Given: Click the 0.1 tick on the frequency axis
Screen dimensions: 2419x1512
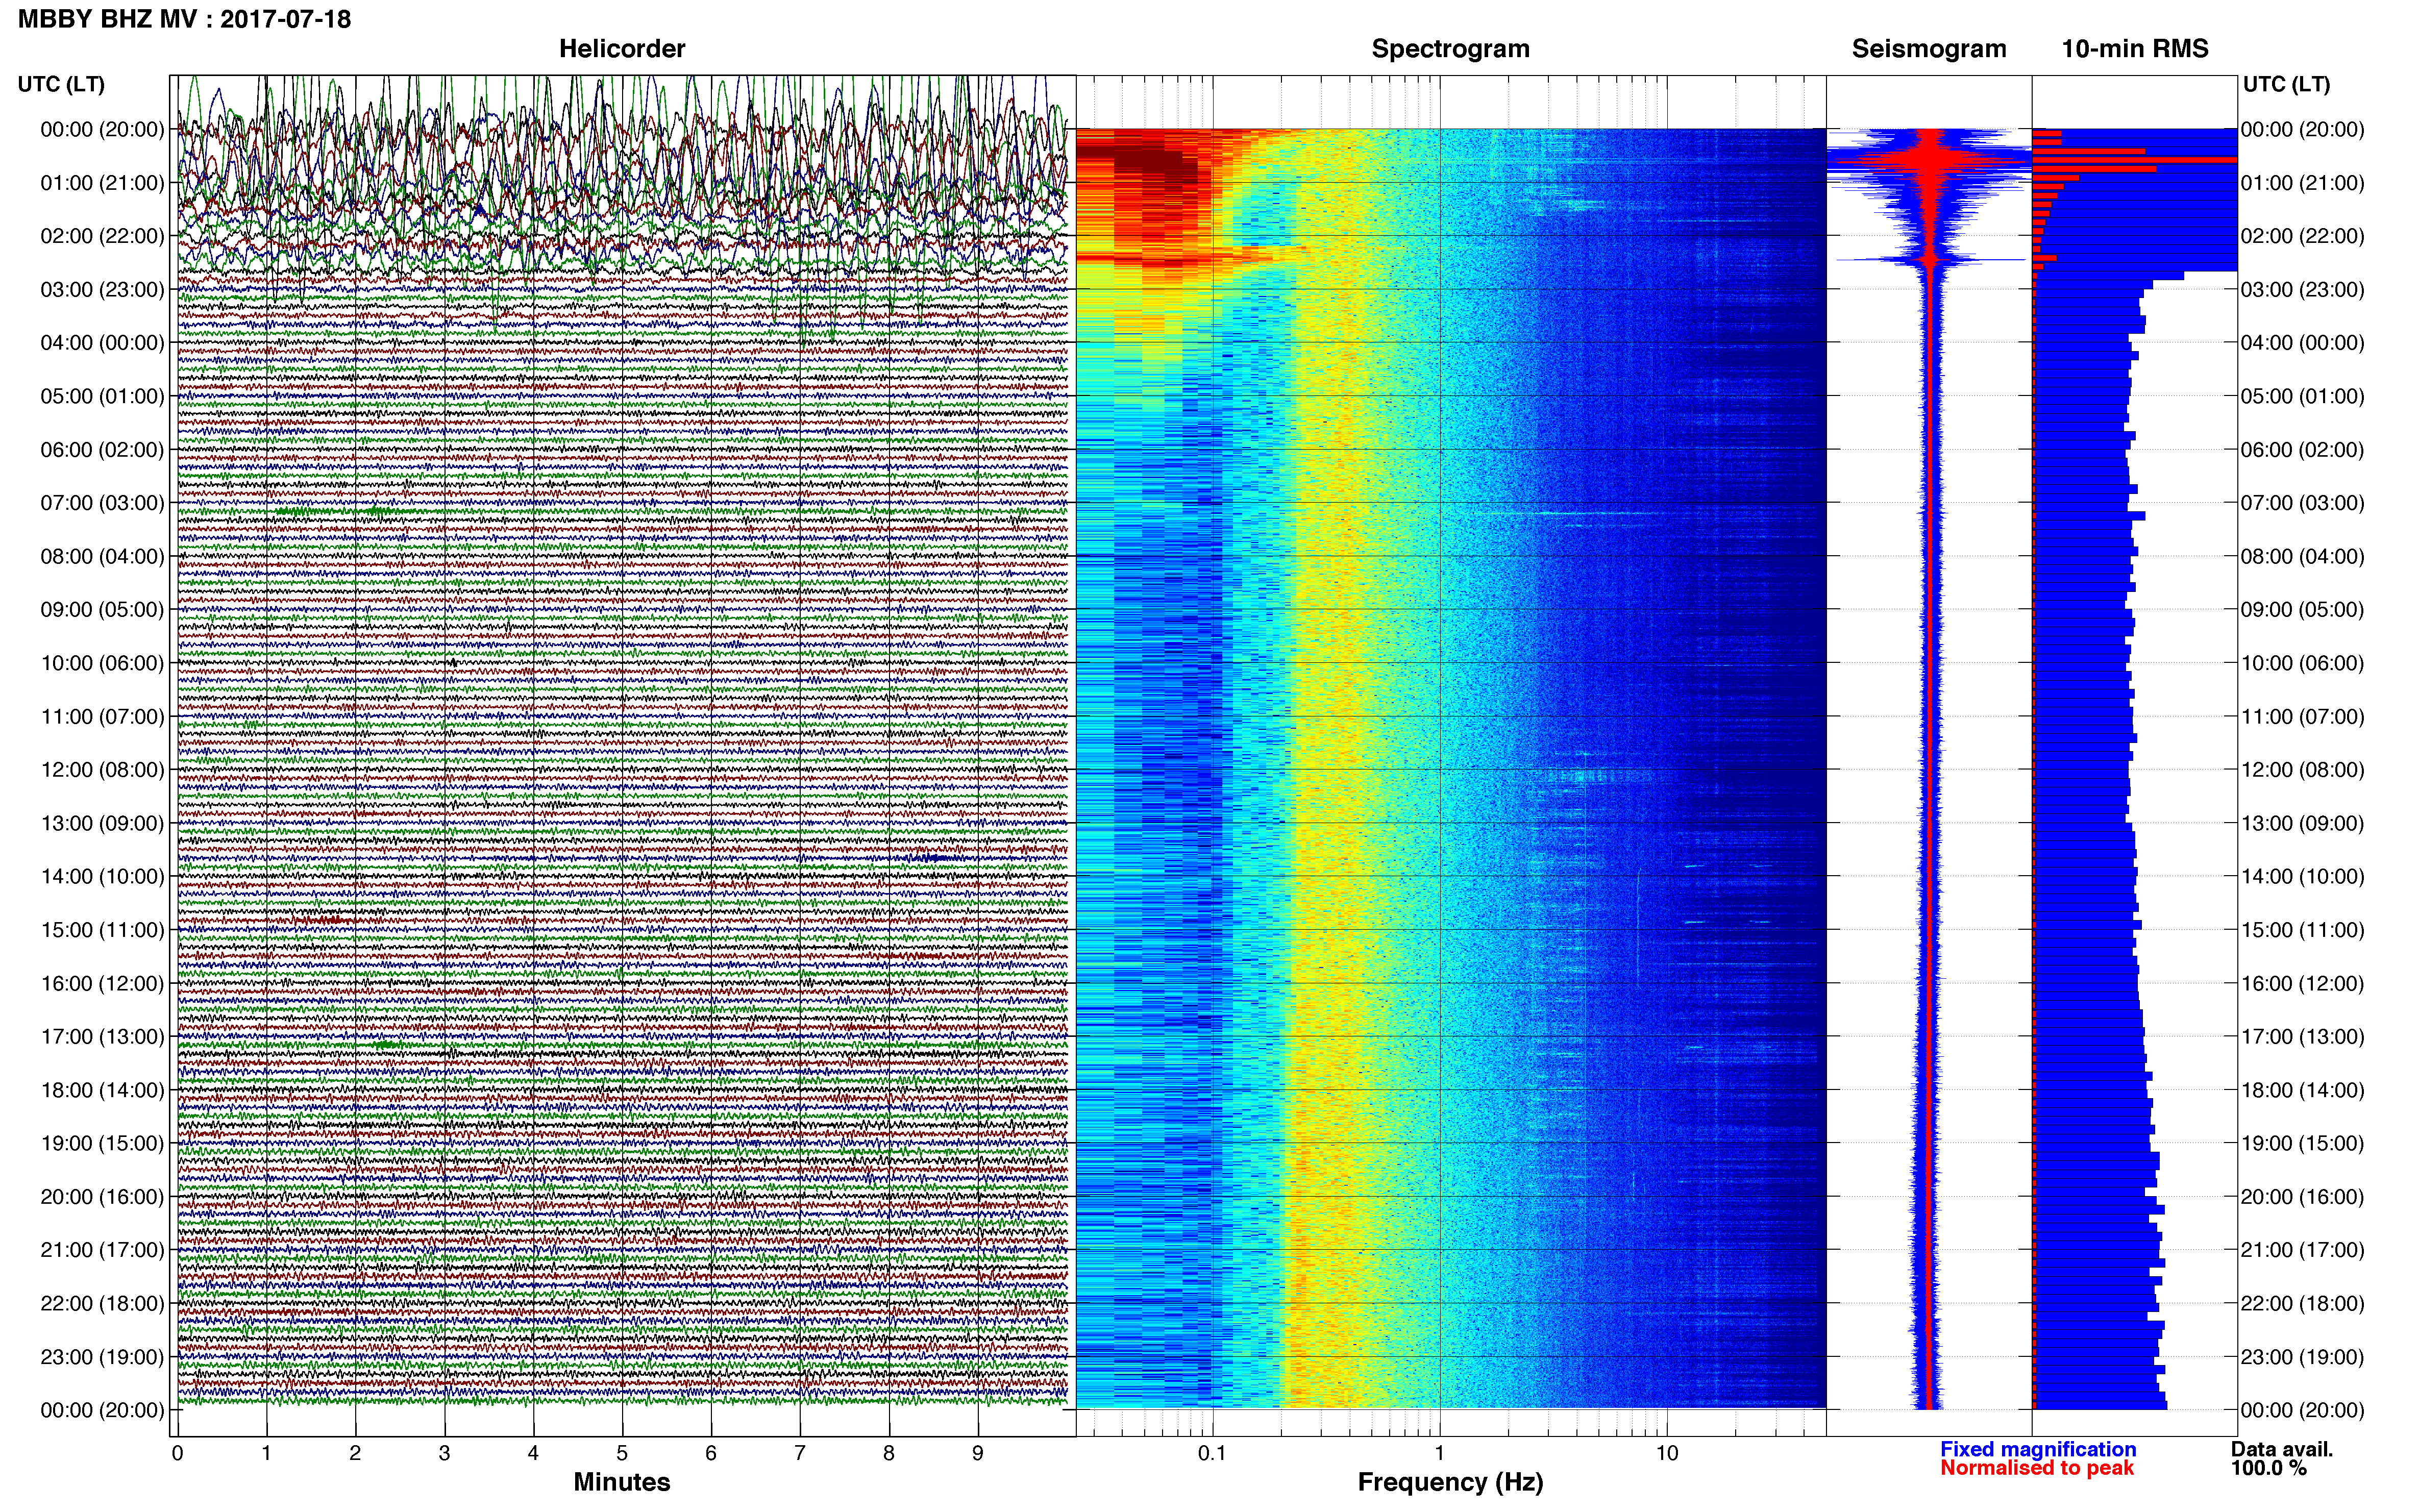Looking at the screenshot, I should pyautogui.click(x=1212, y=1453).
